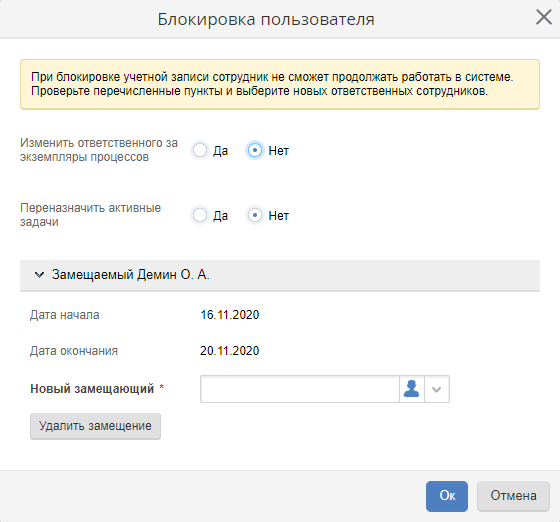Focus the Новый замещающий text field
This screenshot has height=522, width=560.
click(x=300, y=389)
